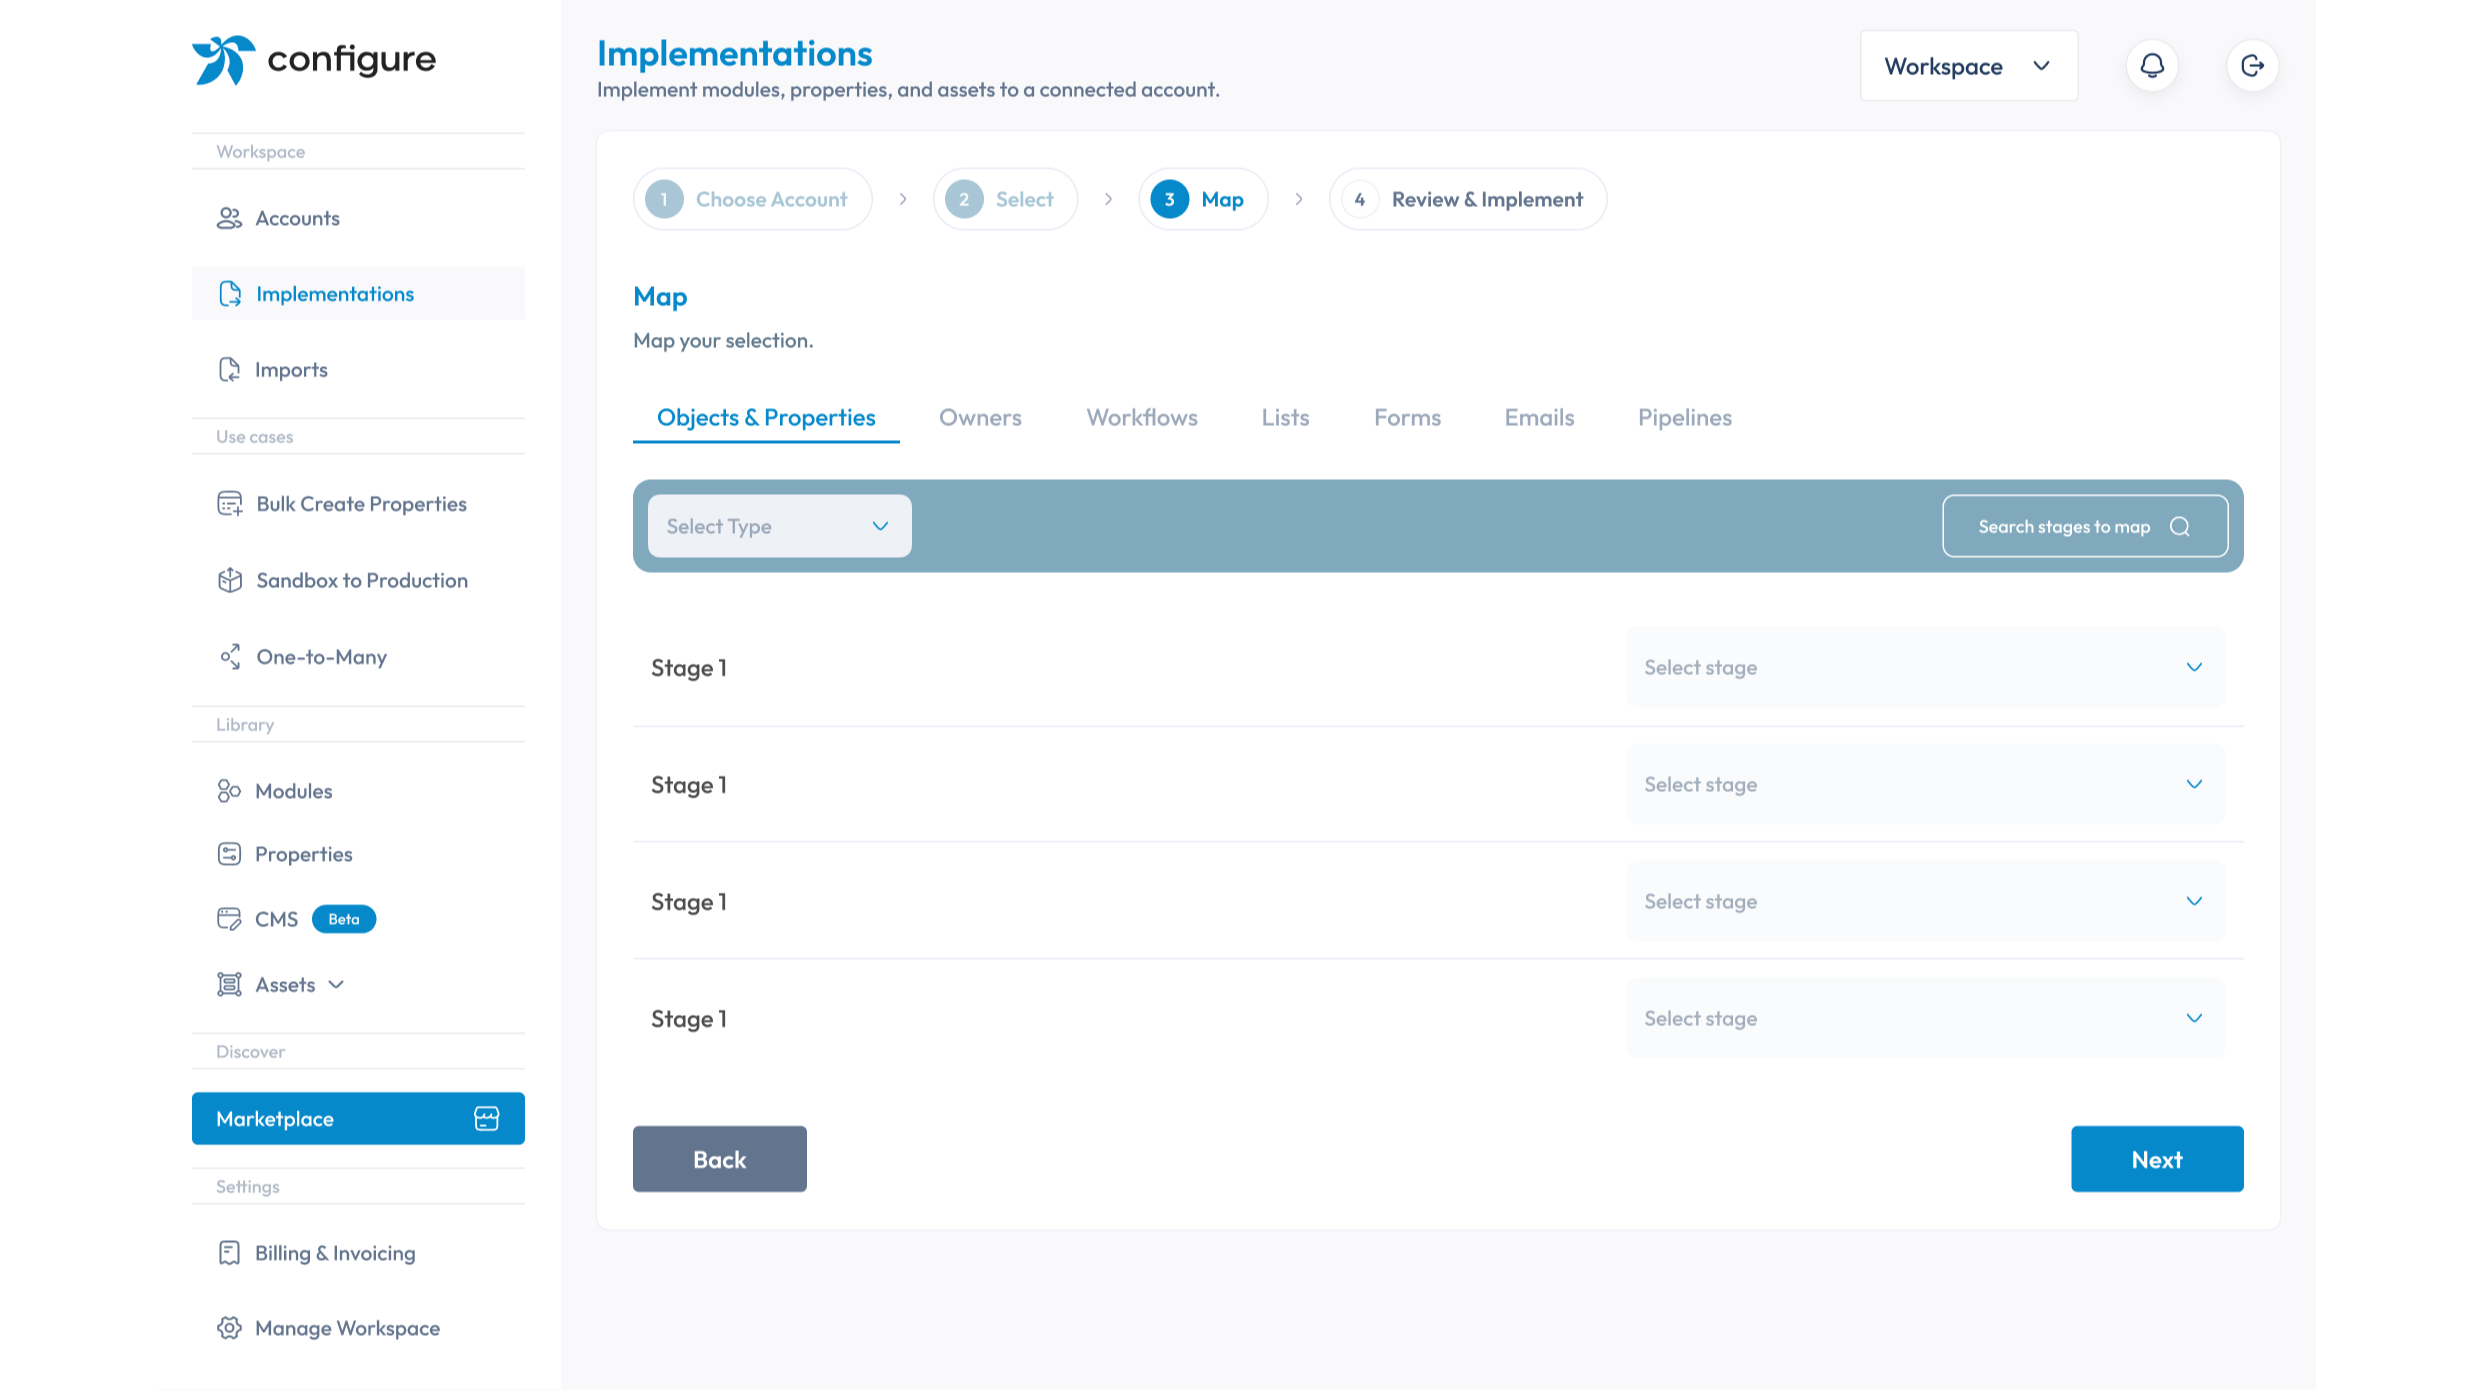Image resolution: width=2472 pixels, height=1391 pixels.
Task: Click the logout icon in header
Action: pyautogui.click(x=2252, y=66)
